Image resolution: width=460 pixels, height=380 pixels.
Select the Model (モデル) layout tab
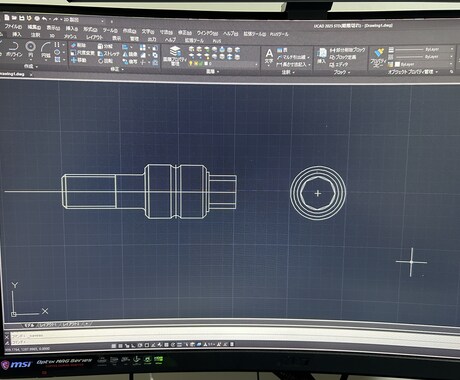(29, 325)
